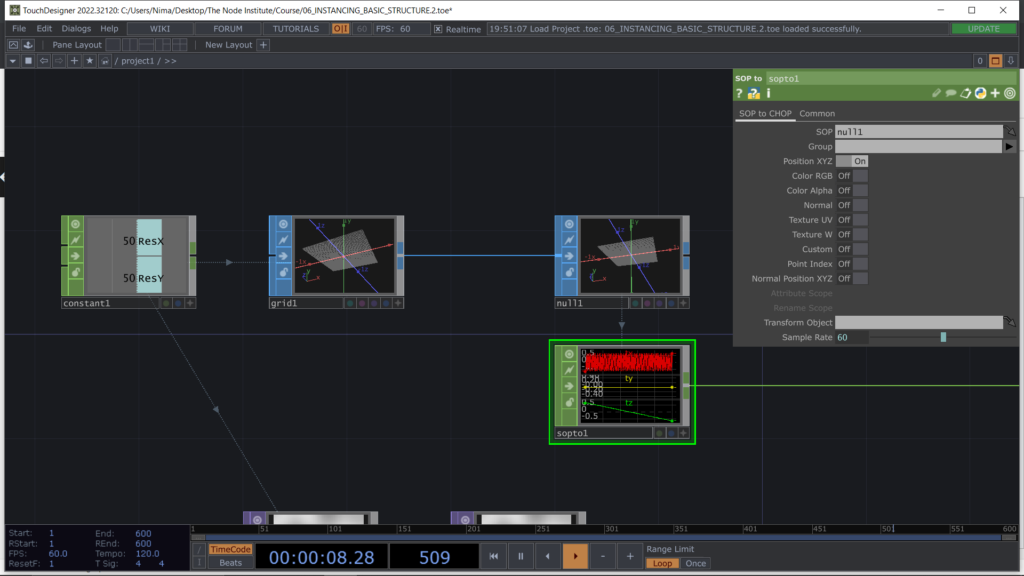
Task: Switch to SOP to CHOP tab
Action: [x=765, y=113]
